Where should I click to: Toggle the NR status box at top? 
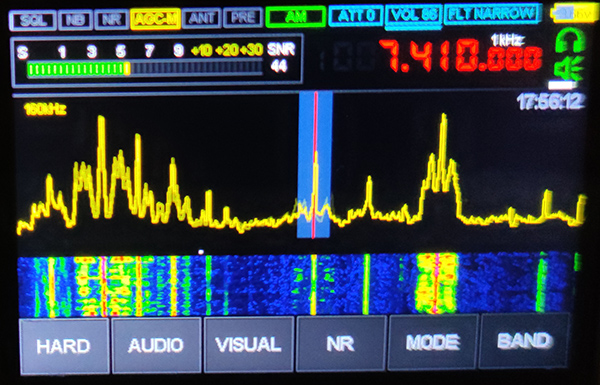point(111,19)
